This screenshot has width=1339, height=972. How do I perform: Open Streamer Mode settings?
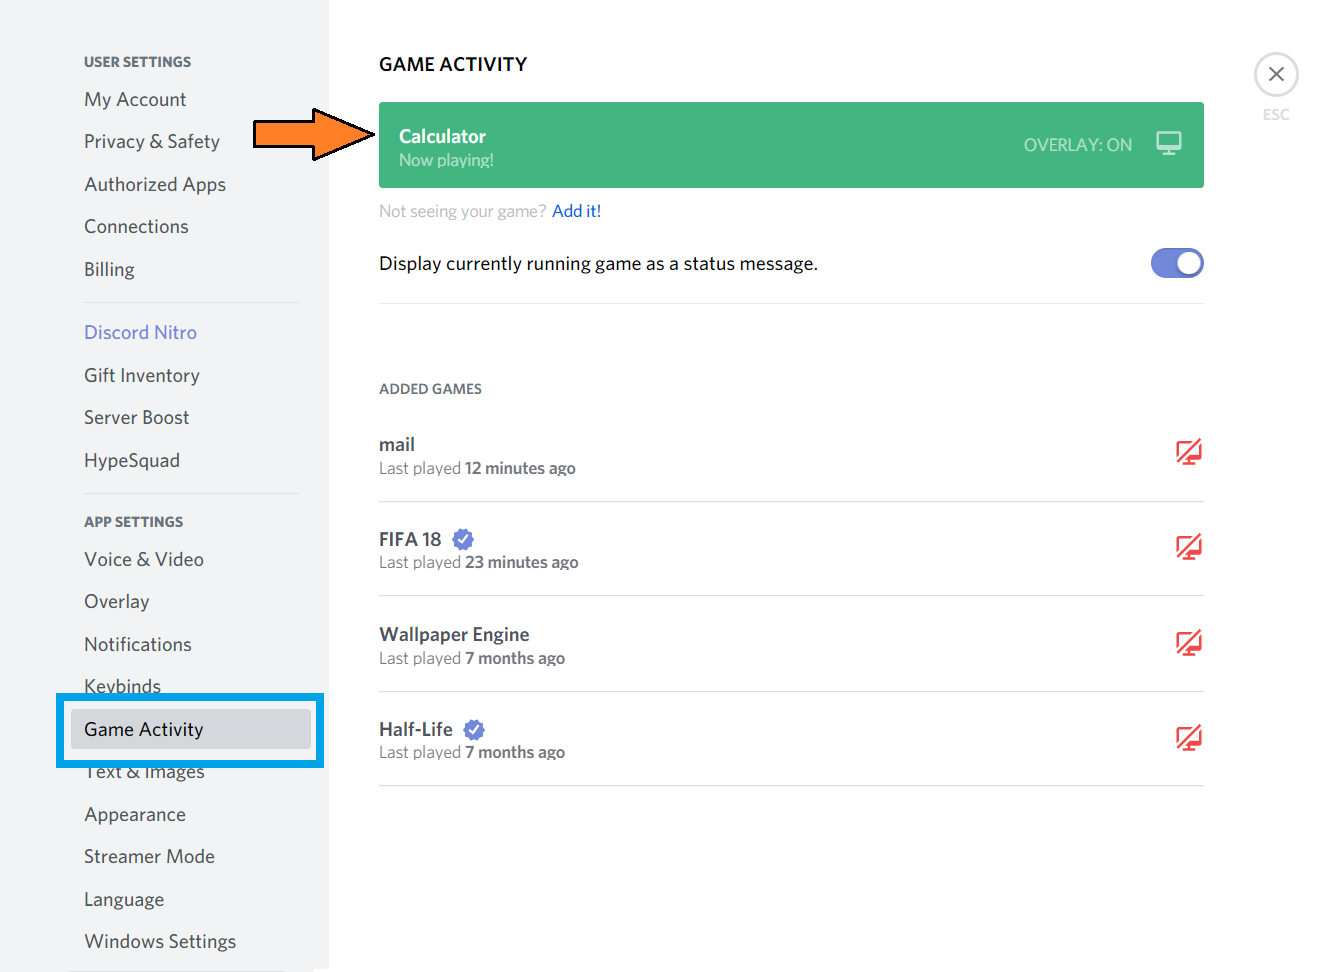pyautogui.click(x=149, y=856)
